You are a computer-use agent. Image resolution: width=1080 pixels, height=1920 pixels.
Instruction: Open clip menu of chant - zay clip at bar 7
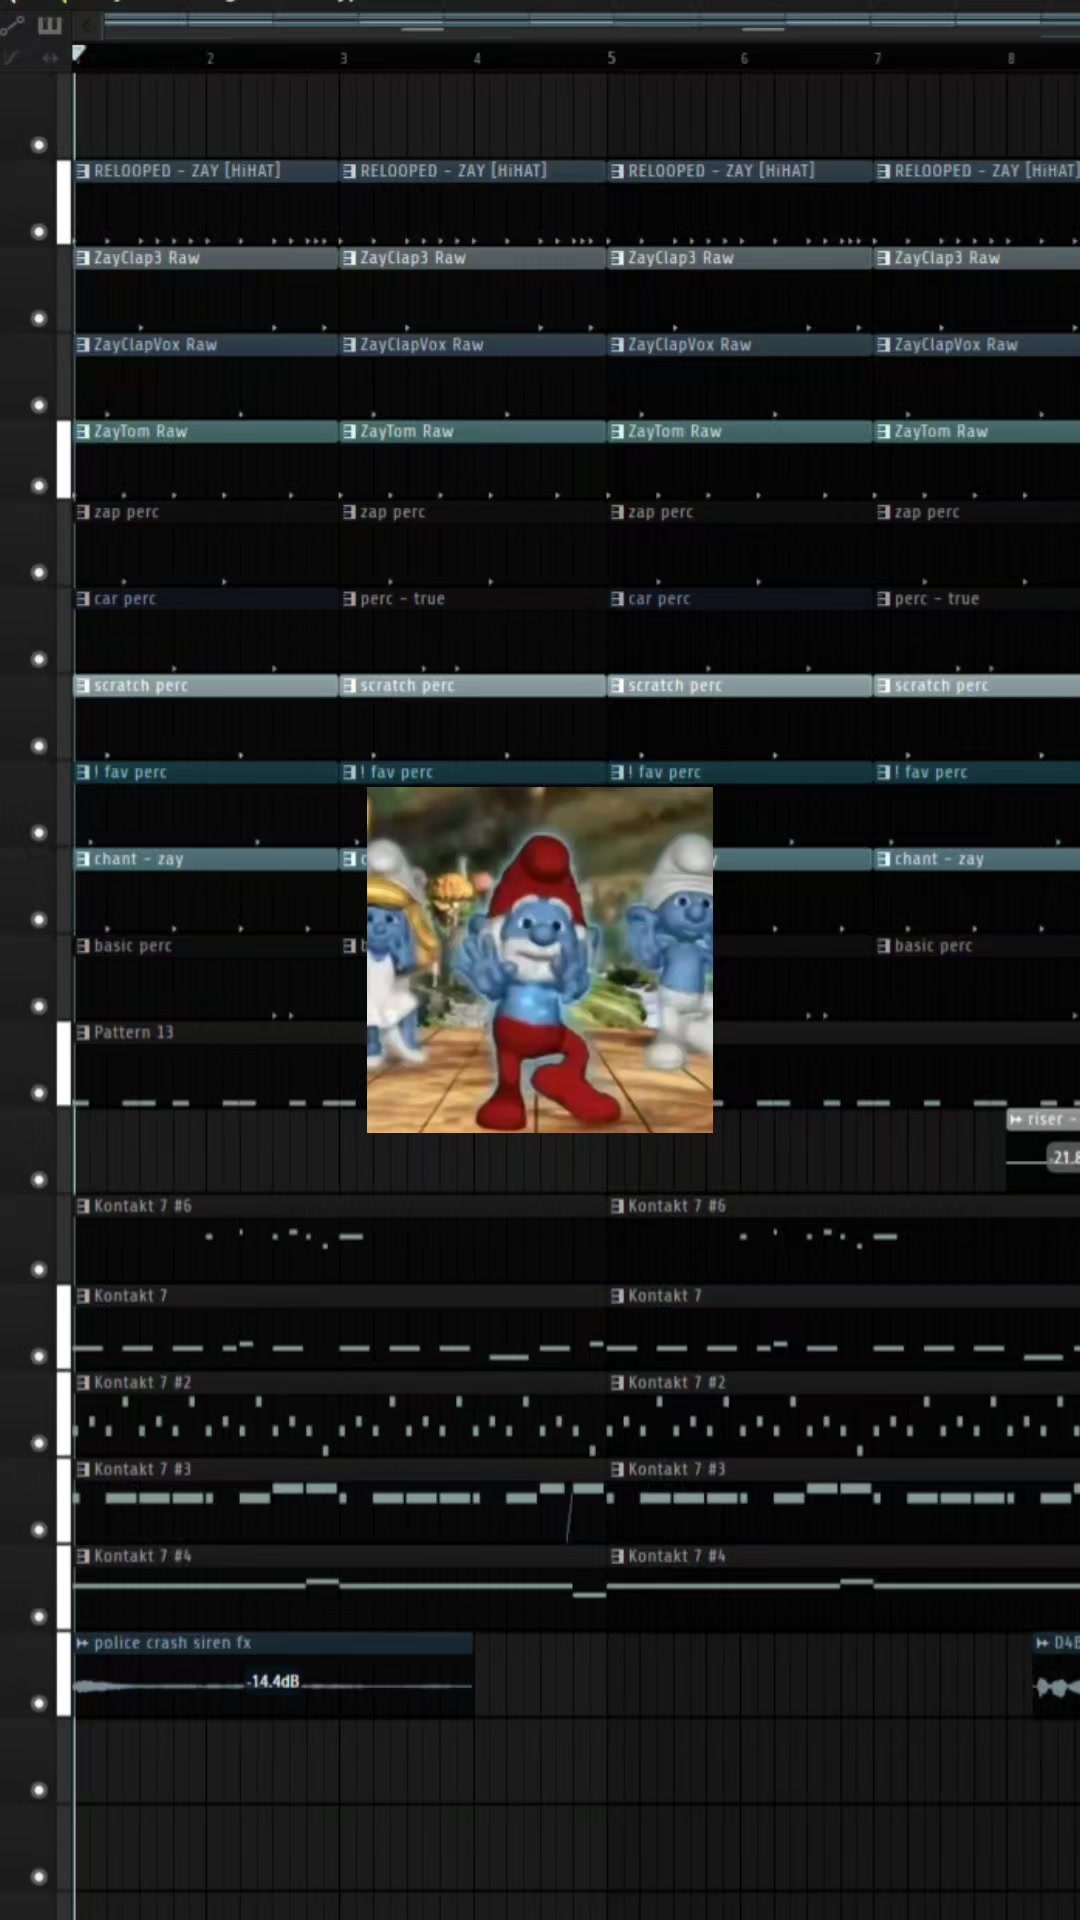point(884,860)
